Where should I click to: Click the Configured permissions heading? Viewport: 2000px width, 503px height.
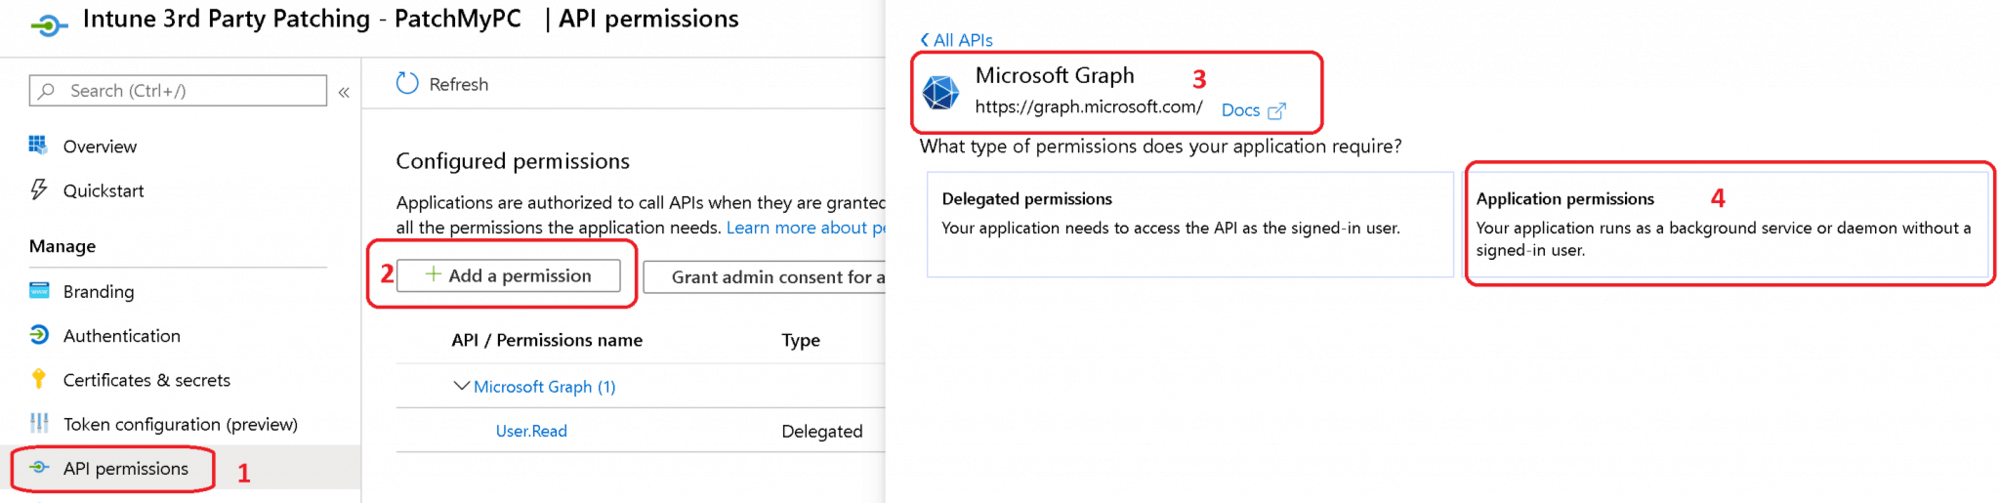[513, 161]
